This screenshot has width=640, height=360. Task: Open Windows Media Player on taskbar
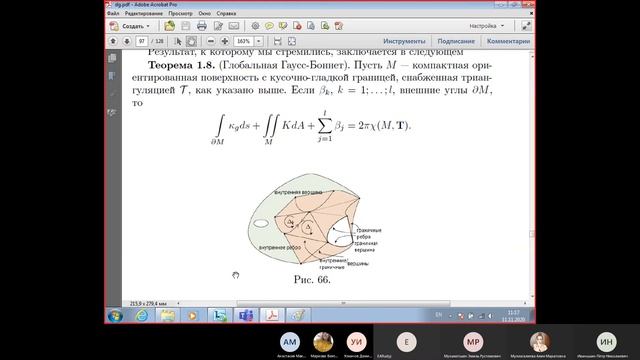coord(192,316)
